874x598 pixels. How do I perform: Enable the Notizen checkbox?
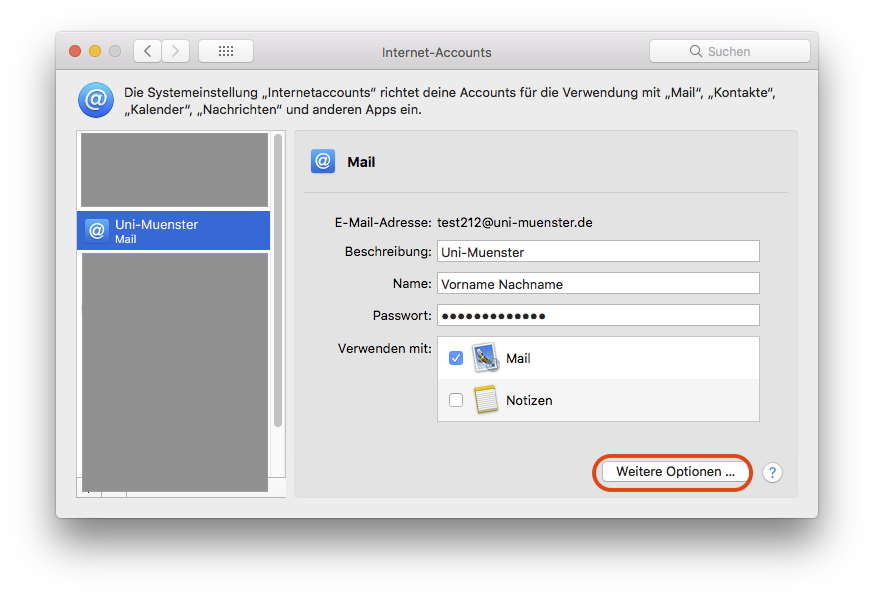456,400
